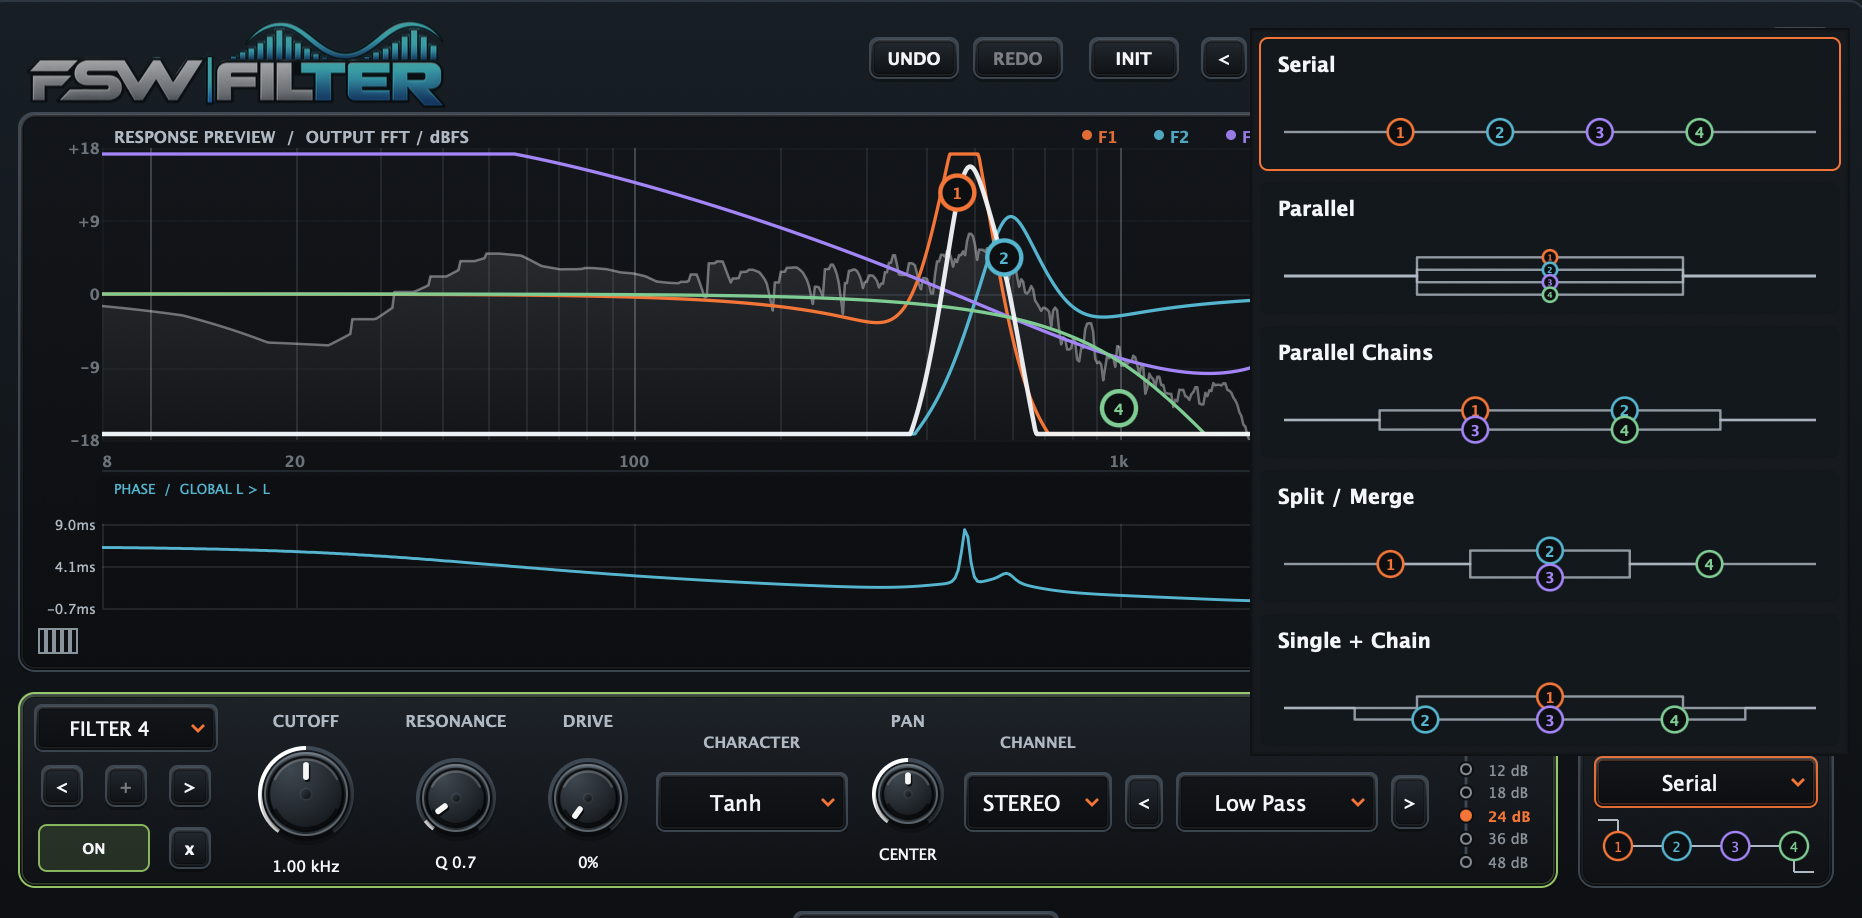Select the 48 dB slope option

[x=1495, y=862]
